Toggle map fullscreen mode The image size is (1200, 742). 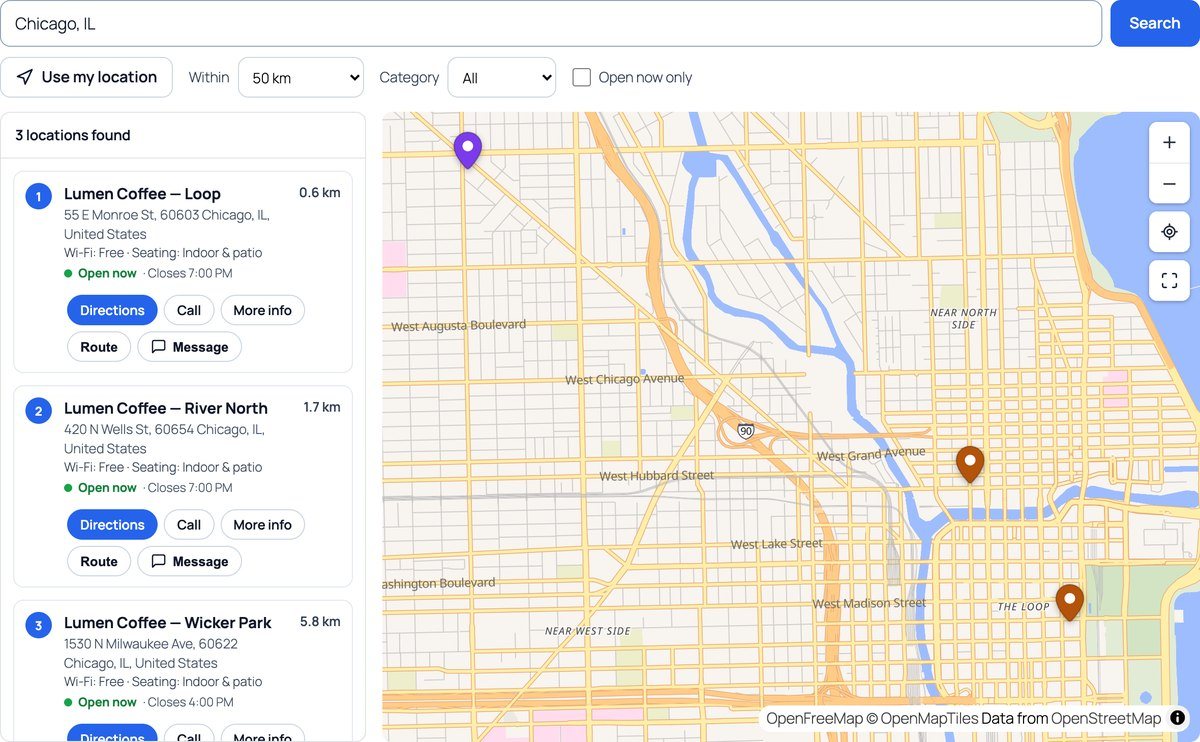(x=1169, y=280)
